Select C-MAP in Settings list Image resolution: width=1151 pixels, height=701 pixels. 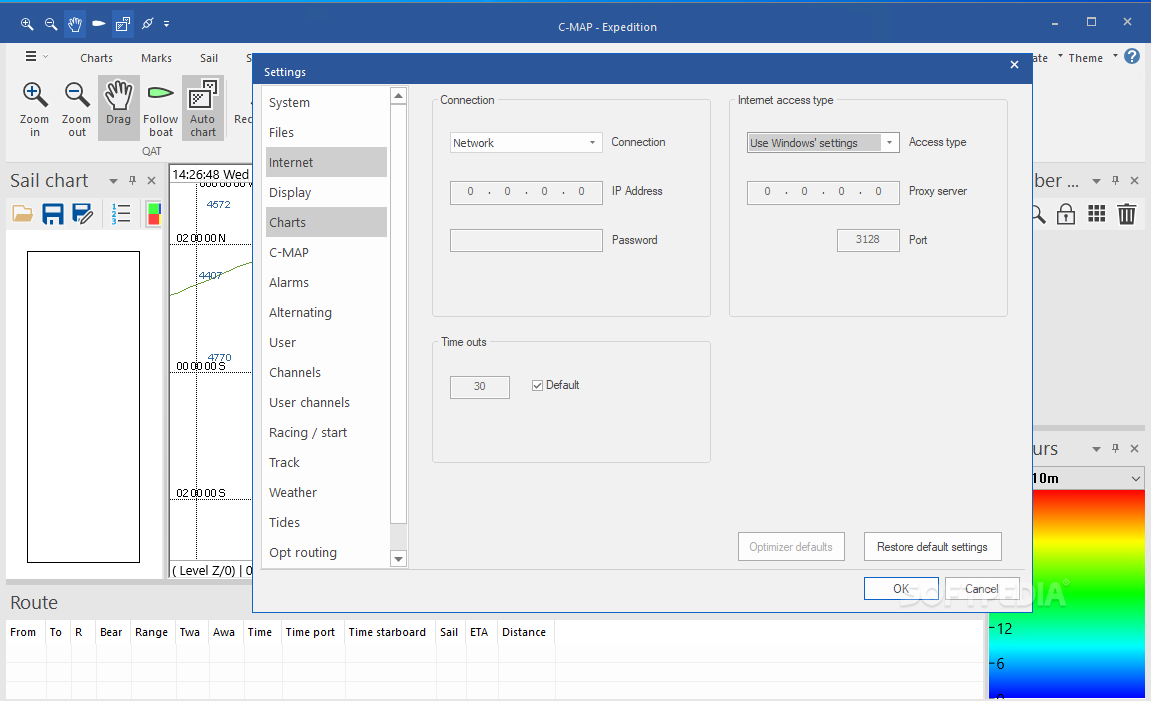pyautogui.click(x=326, y=253)
